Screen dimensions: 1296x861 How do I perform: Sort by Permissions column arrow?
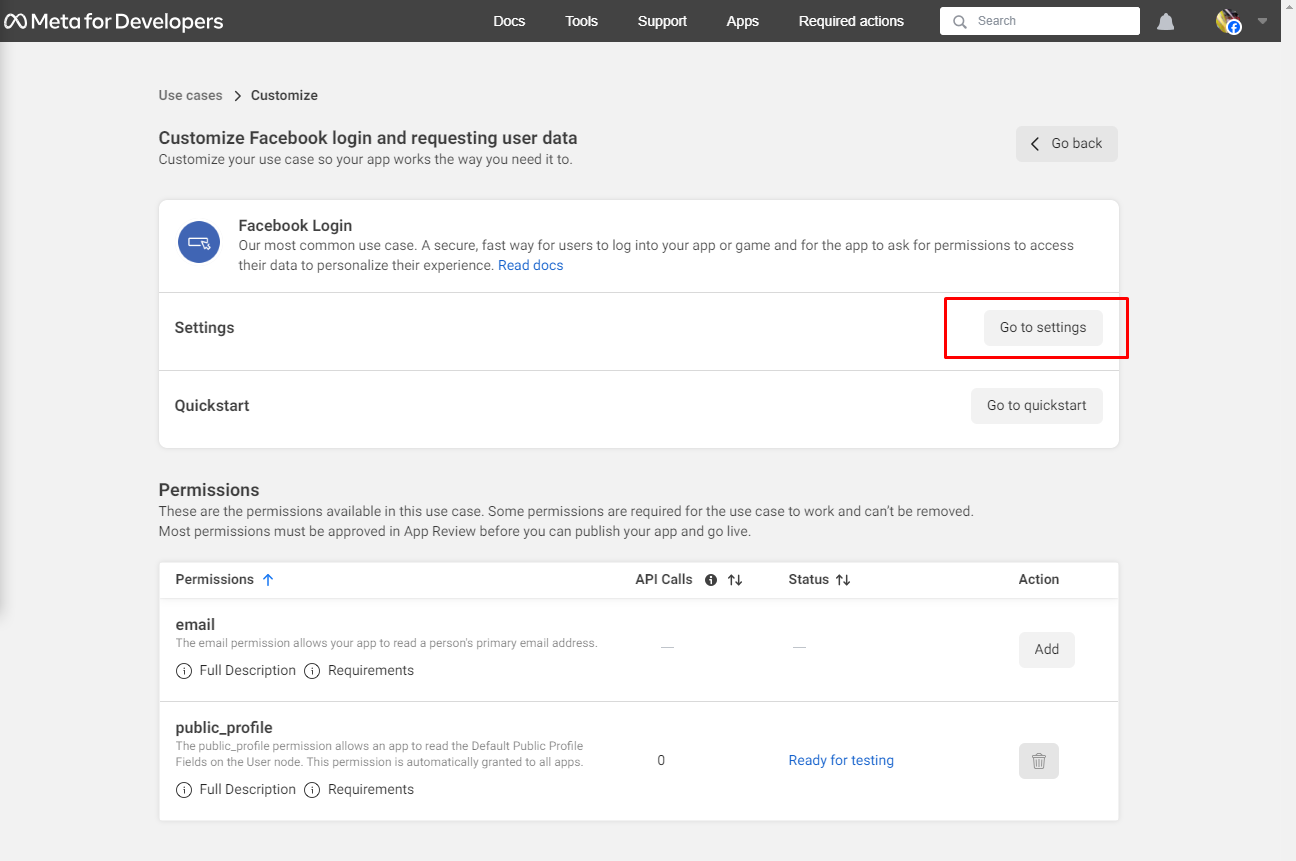click(x=267, y=580)
